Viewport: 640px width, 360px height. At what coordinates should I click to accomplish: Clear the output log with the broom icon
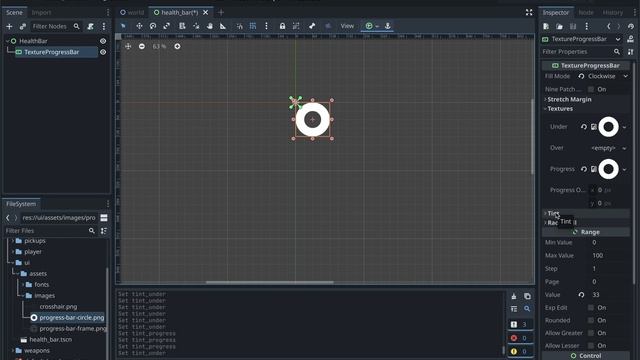pos(514,296)
